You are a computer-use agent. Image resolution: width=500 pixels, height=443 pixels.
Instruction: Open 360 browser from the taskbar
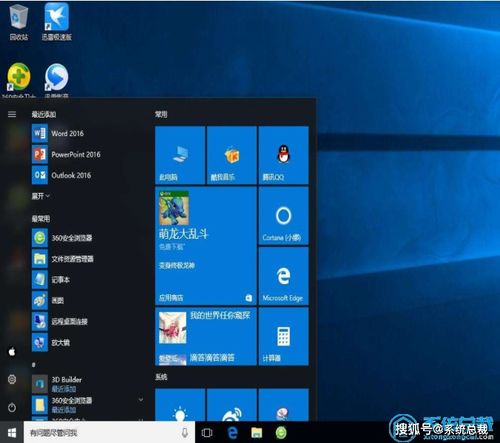pyautogui.click(x=281, y=433)
